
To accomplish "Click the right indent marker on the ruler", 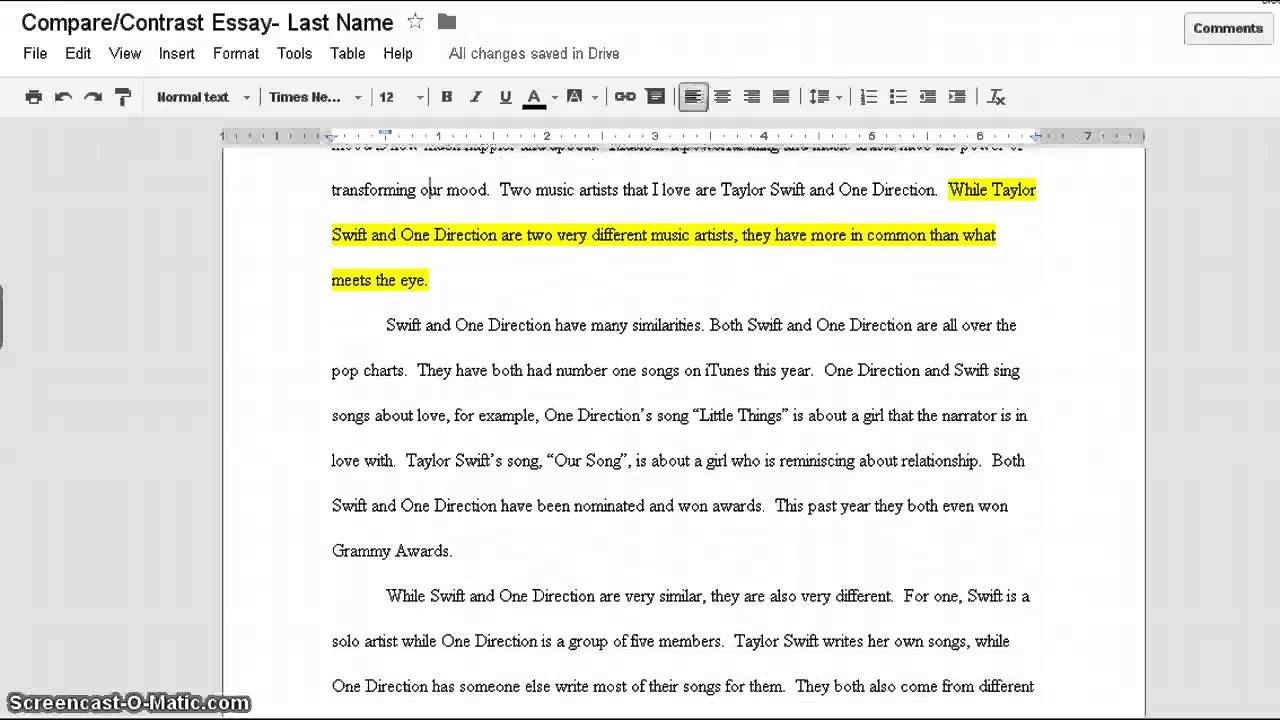I will tap(1036, 137).
